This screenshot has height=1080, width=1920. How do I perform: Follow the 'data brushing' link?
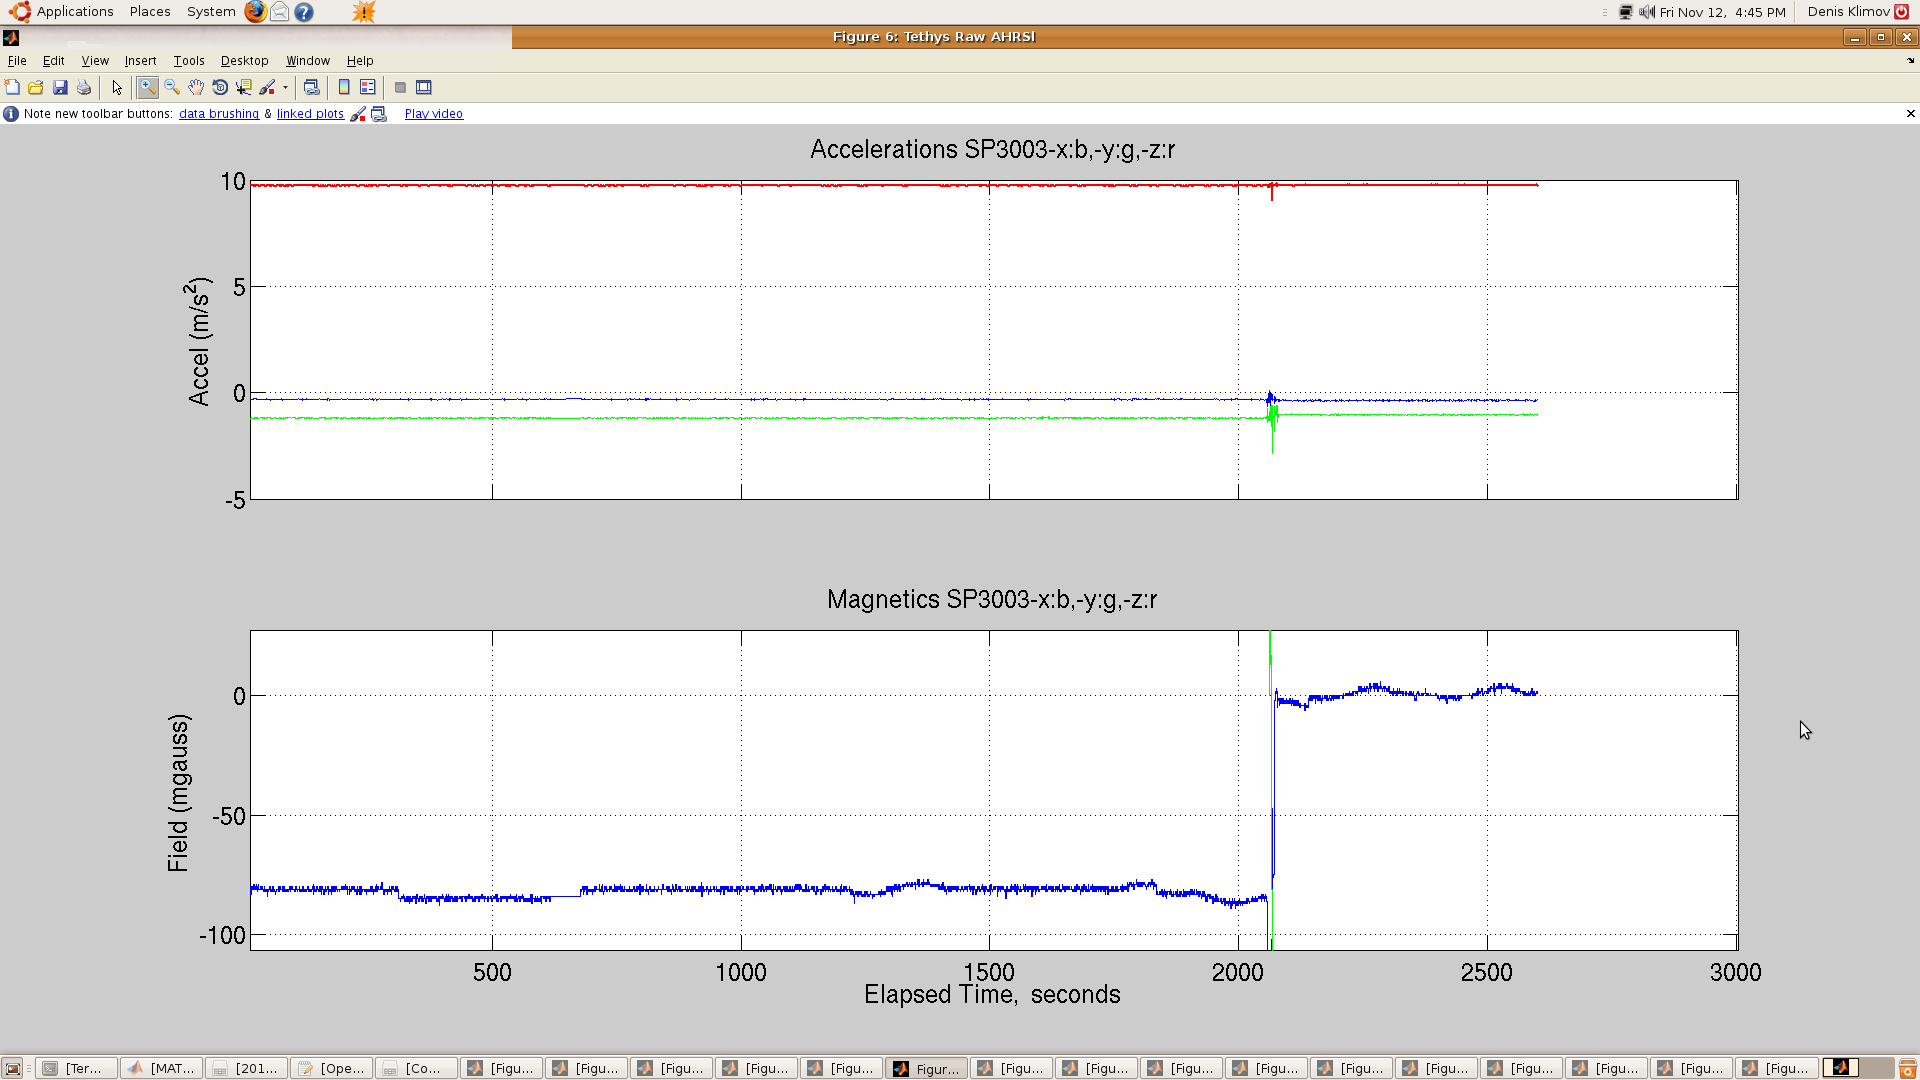pyautogui.click(x=219, y=114)
